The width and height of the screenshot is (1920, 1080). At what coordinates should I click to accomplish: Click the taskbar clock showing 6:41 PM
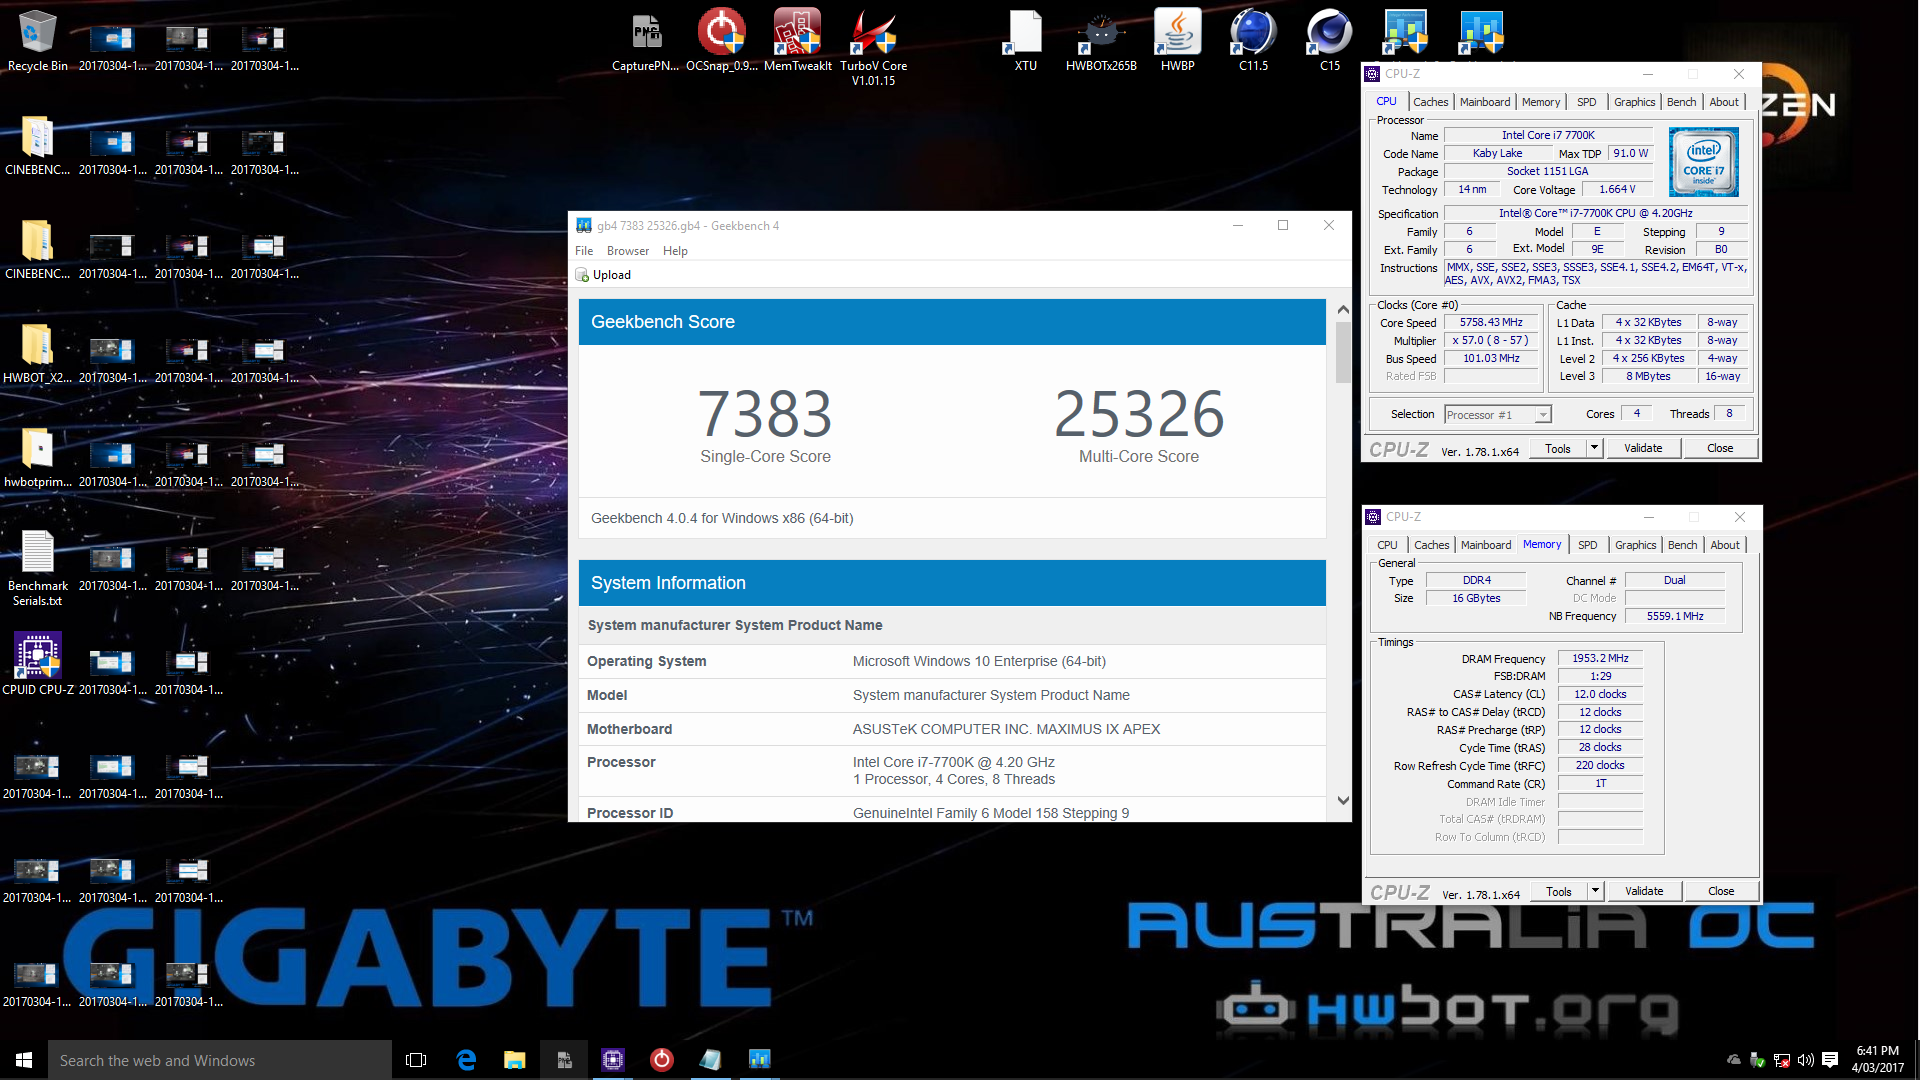click(x=1877, y=1060)
